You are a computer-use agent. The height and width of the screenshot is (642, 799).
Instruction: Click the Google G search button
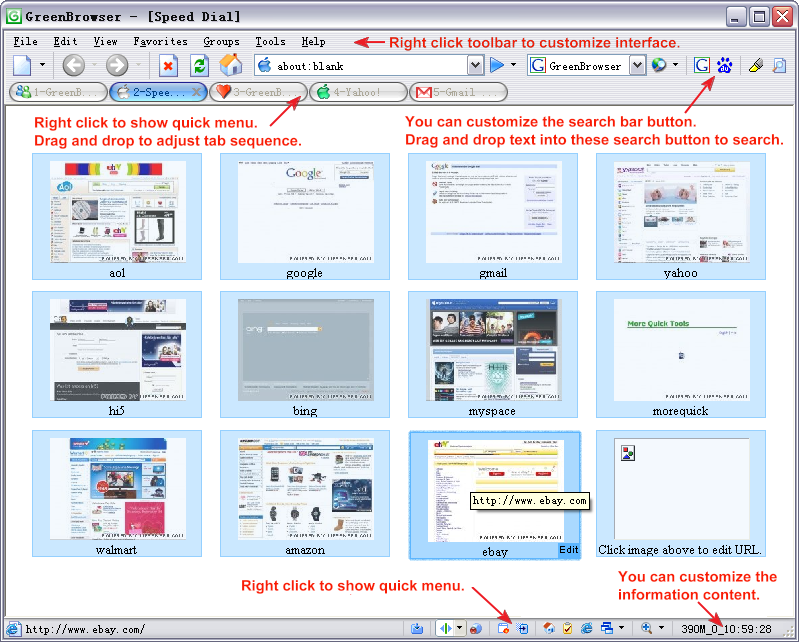tap(702, 66)
